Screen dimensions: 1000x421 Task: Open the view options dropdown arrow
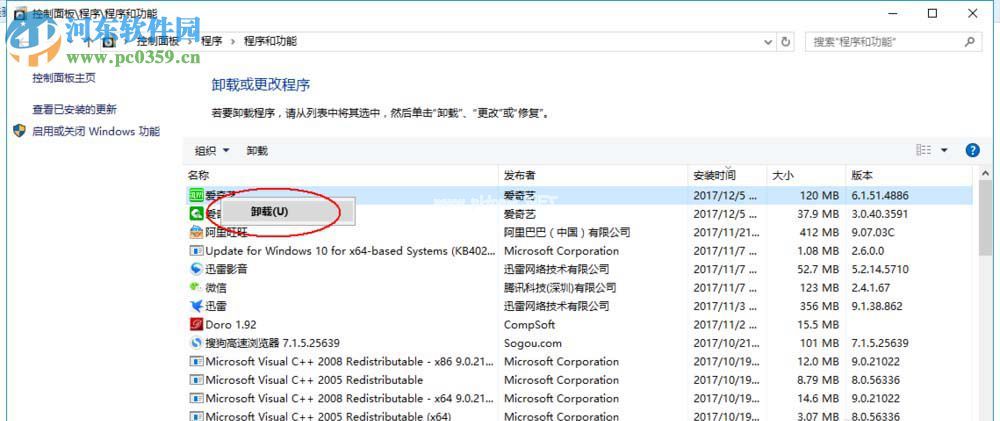click(x=944, y=150)
